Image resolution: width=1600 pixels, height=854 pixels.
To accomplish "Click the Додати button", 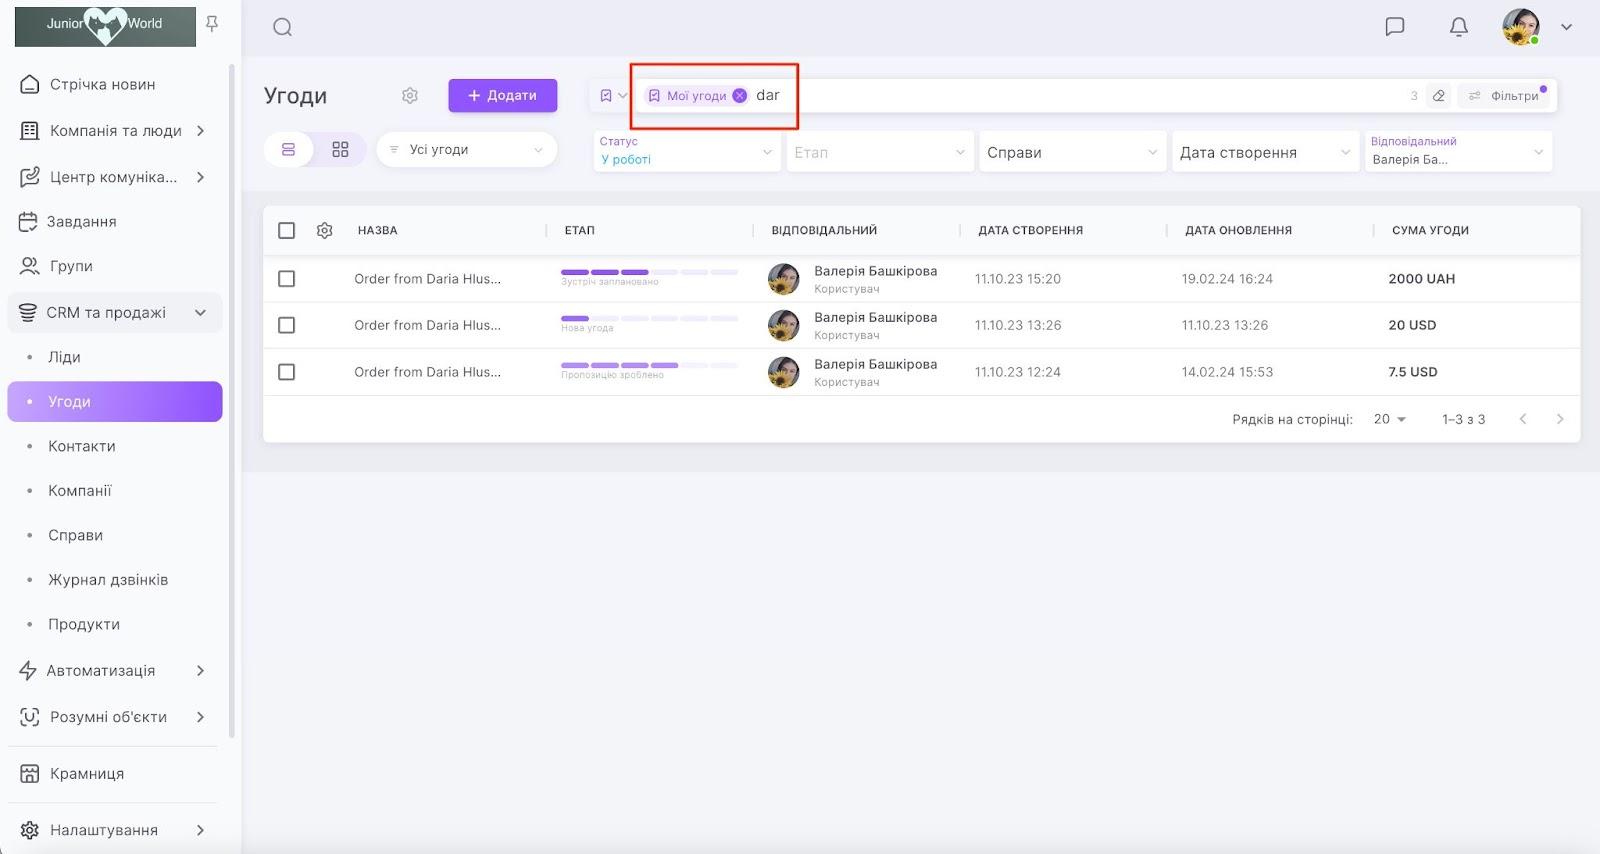I will pos(502,96).
